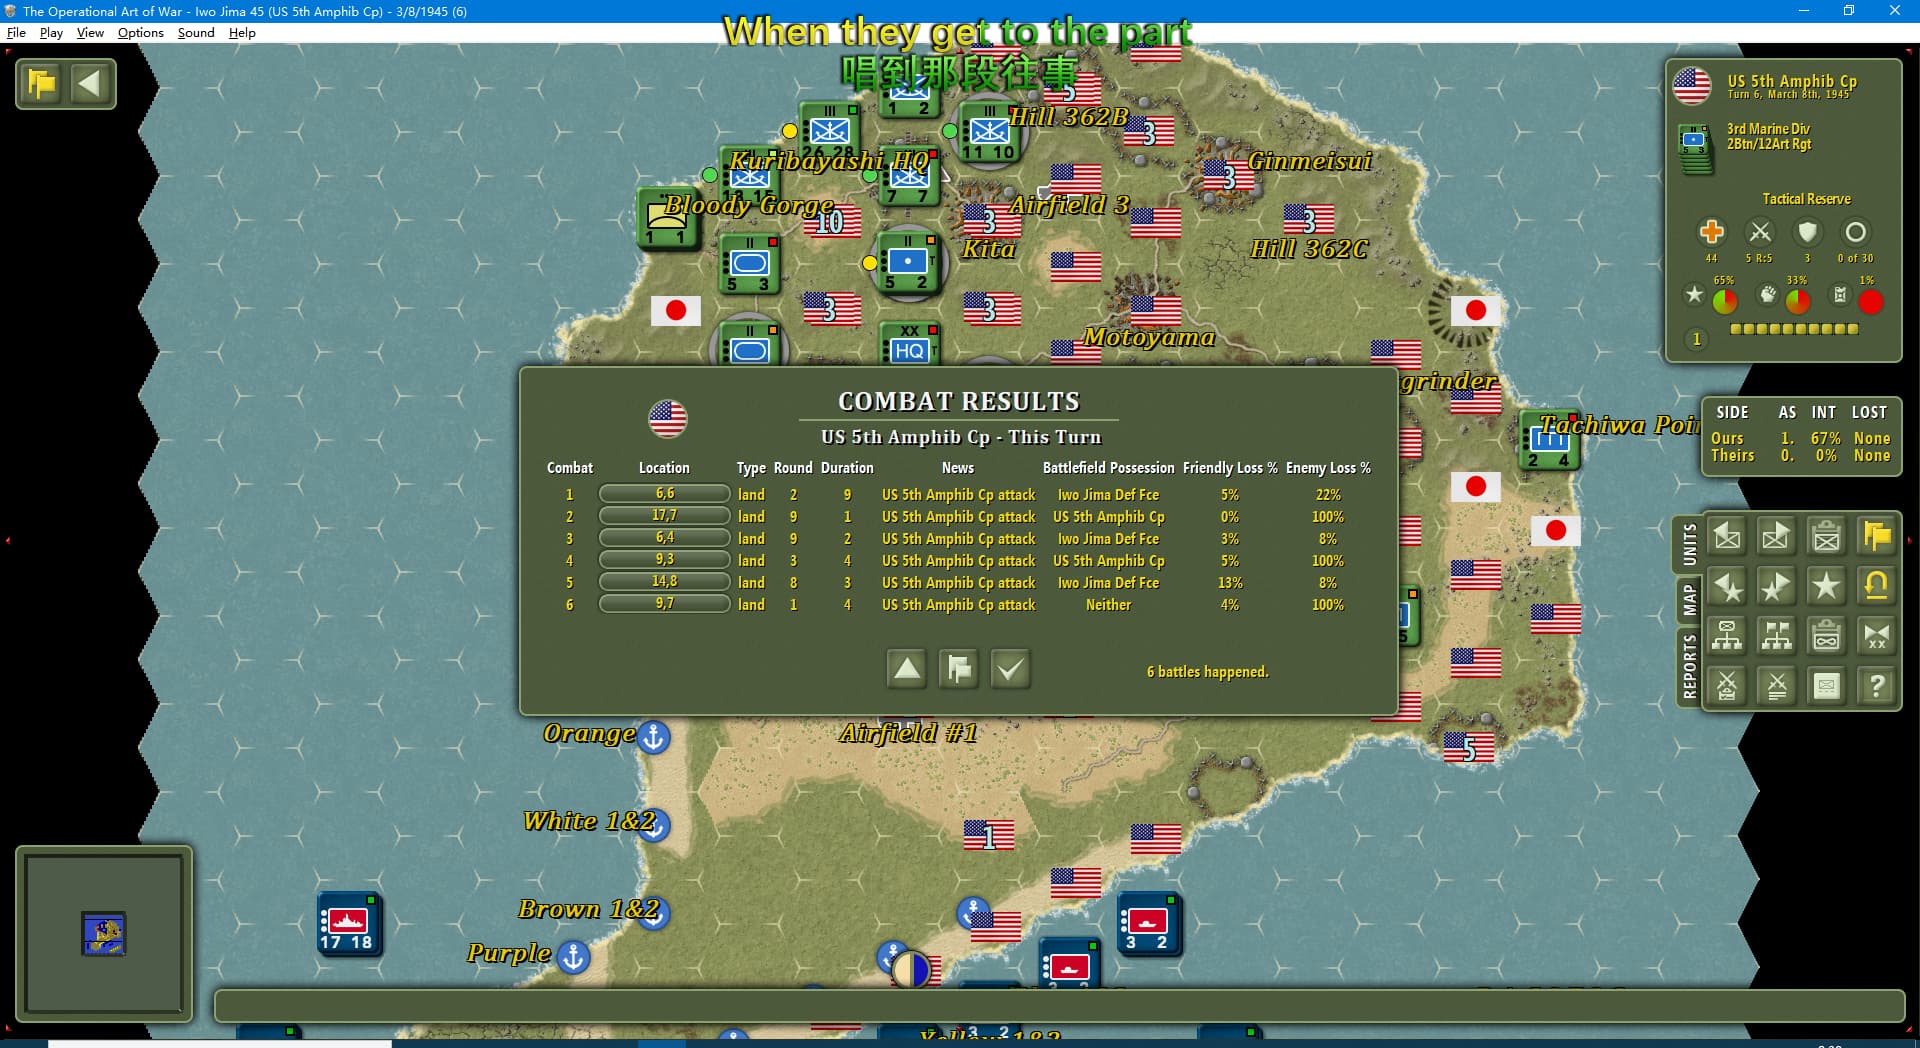Select combat location 9,7 bar

pyautogui.click(x=664, y=604)
